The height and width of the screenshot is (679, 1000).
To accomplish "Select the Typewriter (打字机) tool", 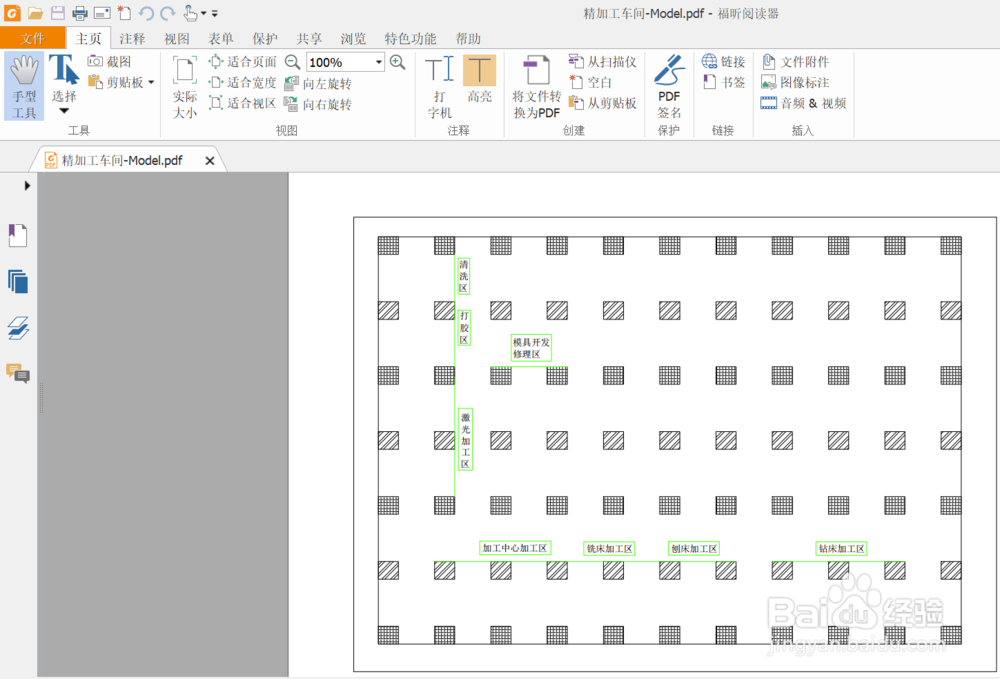I will click(439, 87).
